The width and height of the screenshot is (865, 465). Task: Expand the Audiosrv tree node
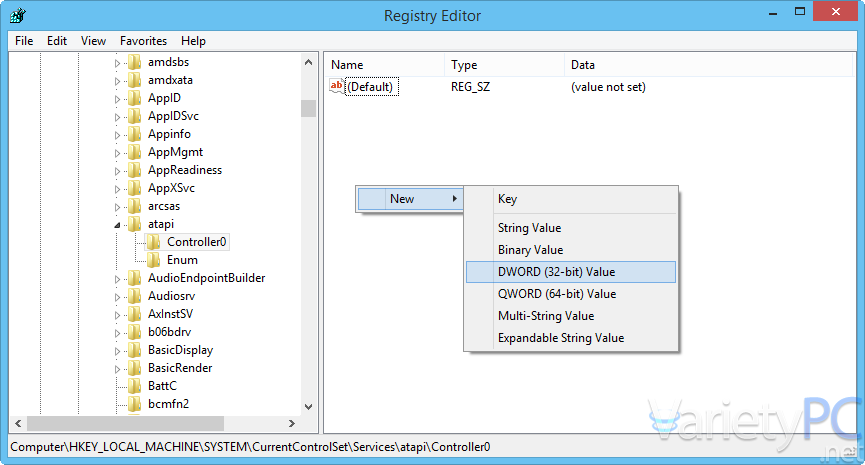pyautogui.click(x=118, y=296)
